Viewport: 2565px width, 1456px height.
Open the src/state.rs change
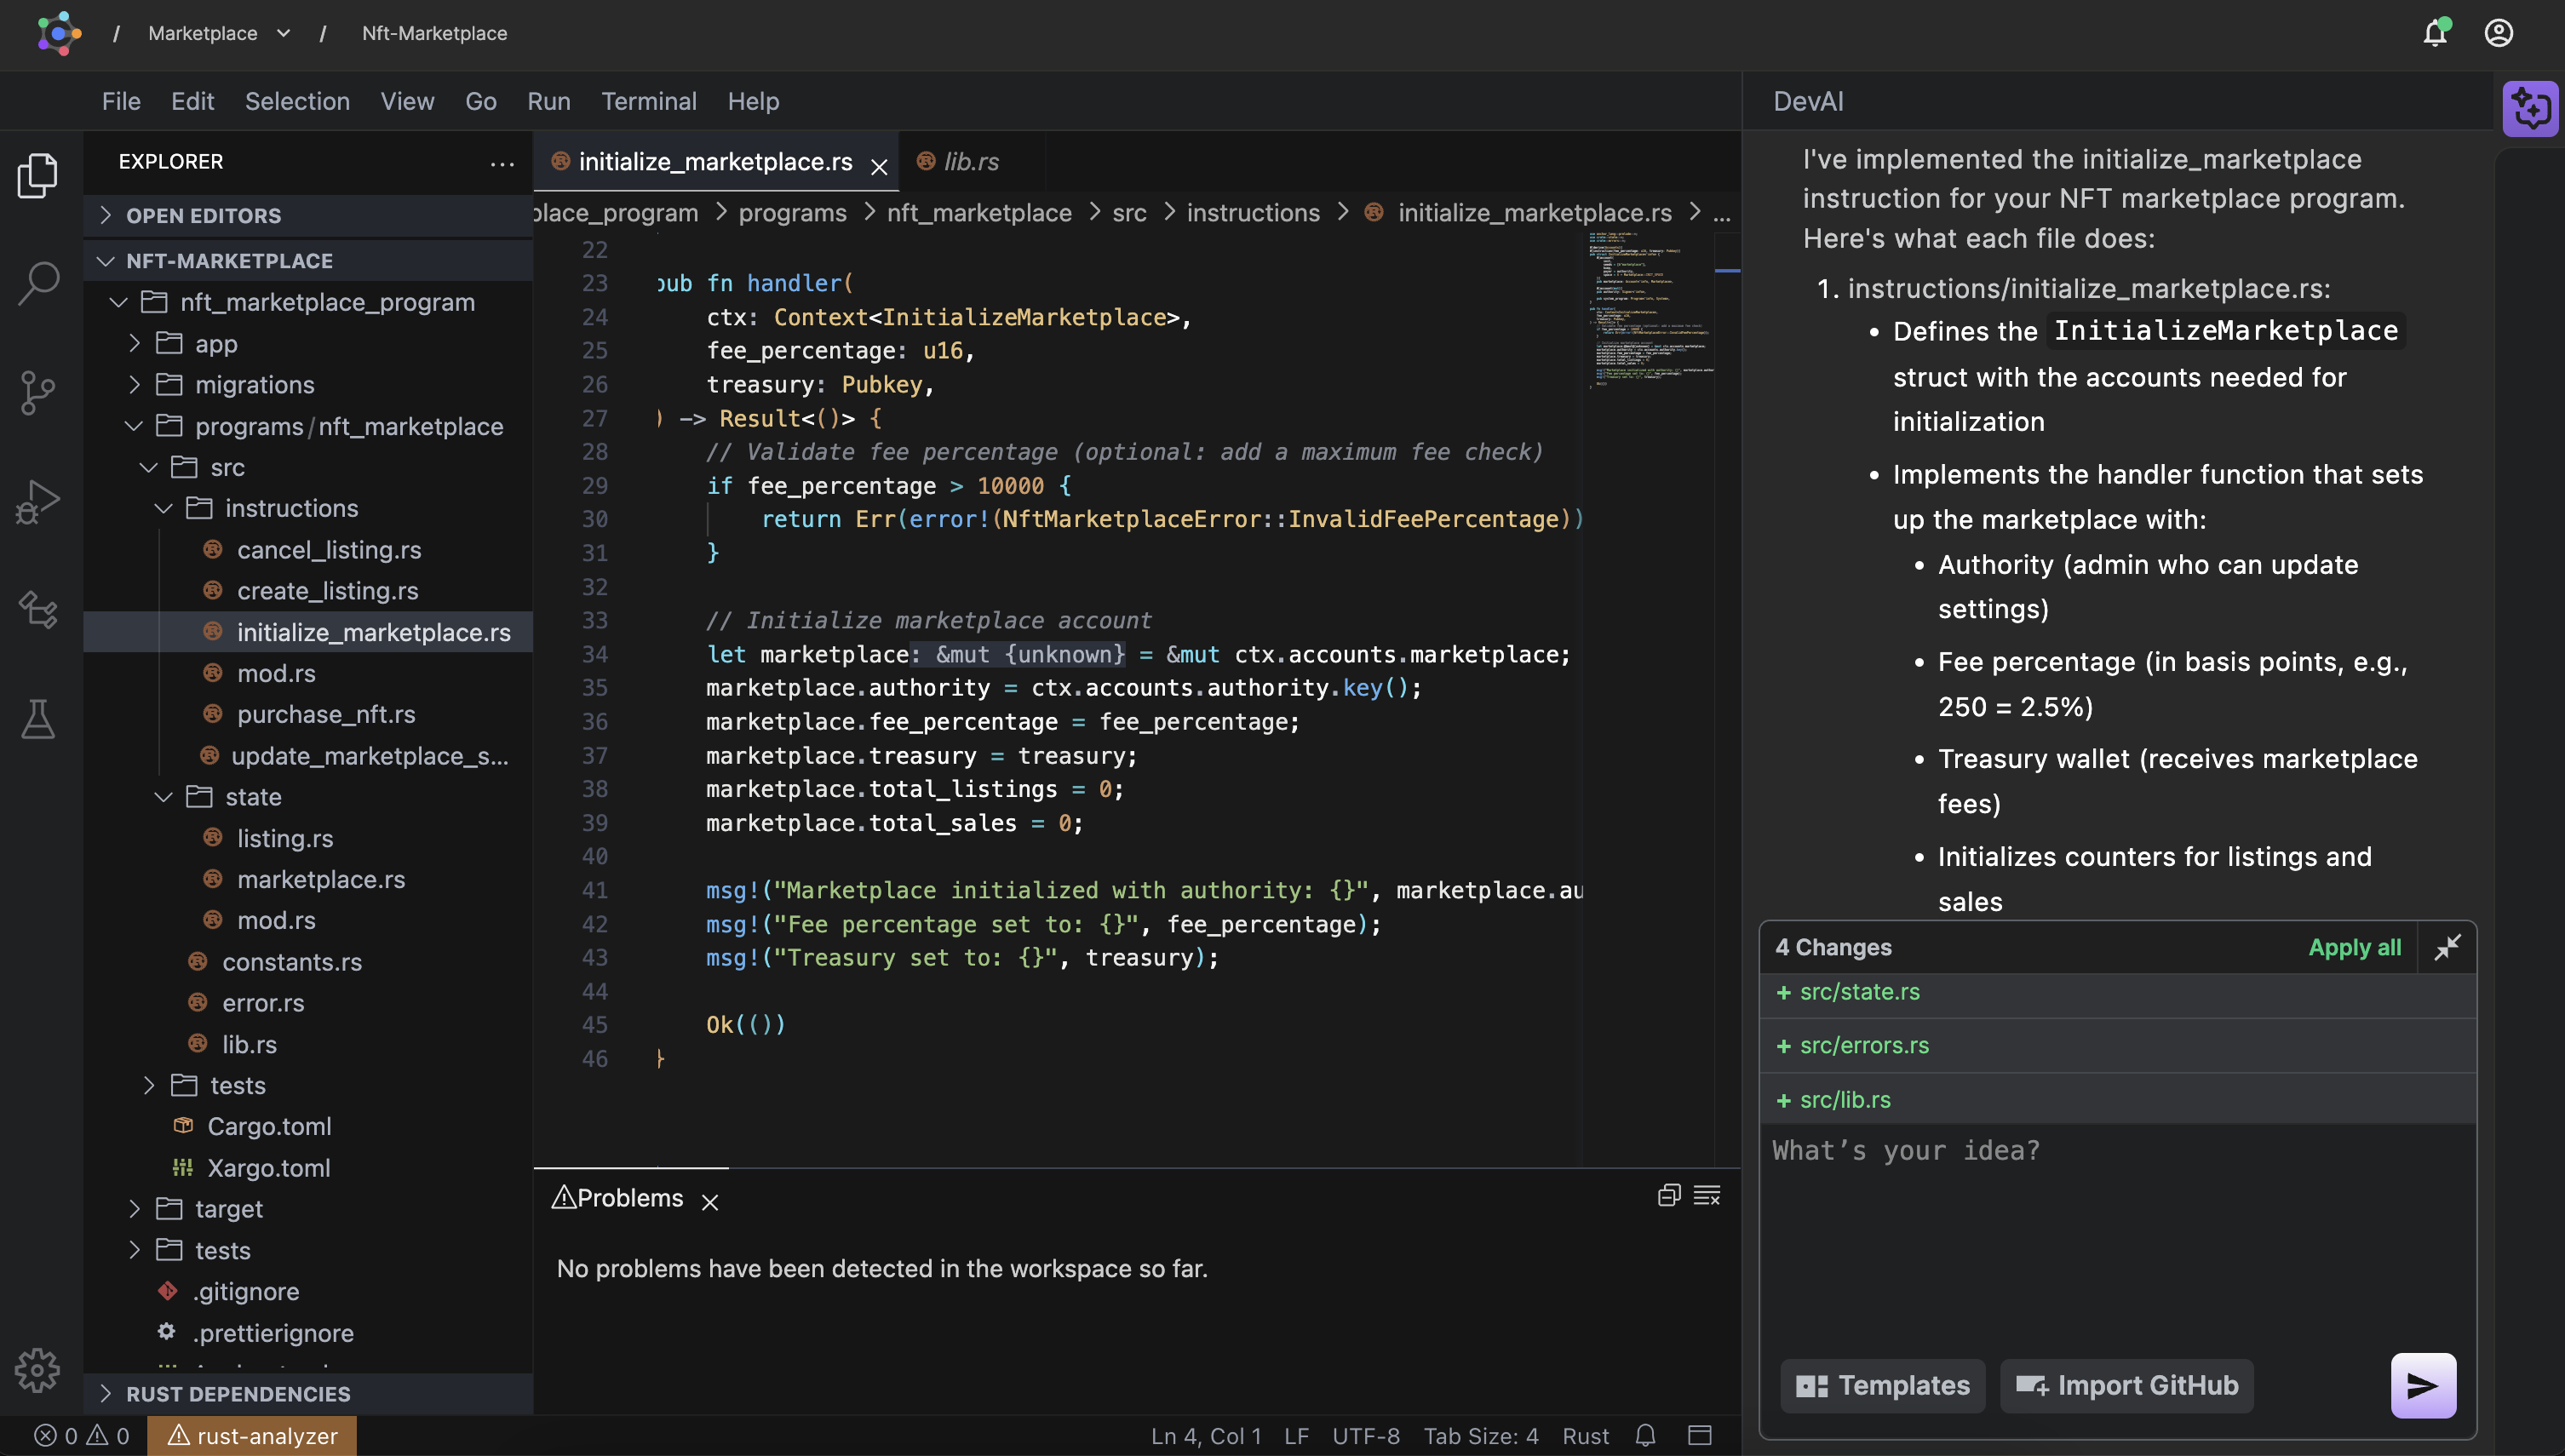tap(2117, 992)
